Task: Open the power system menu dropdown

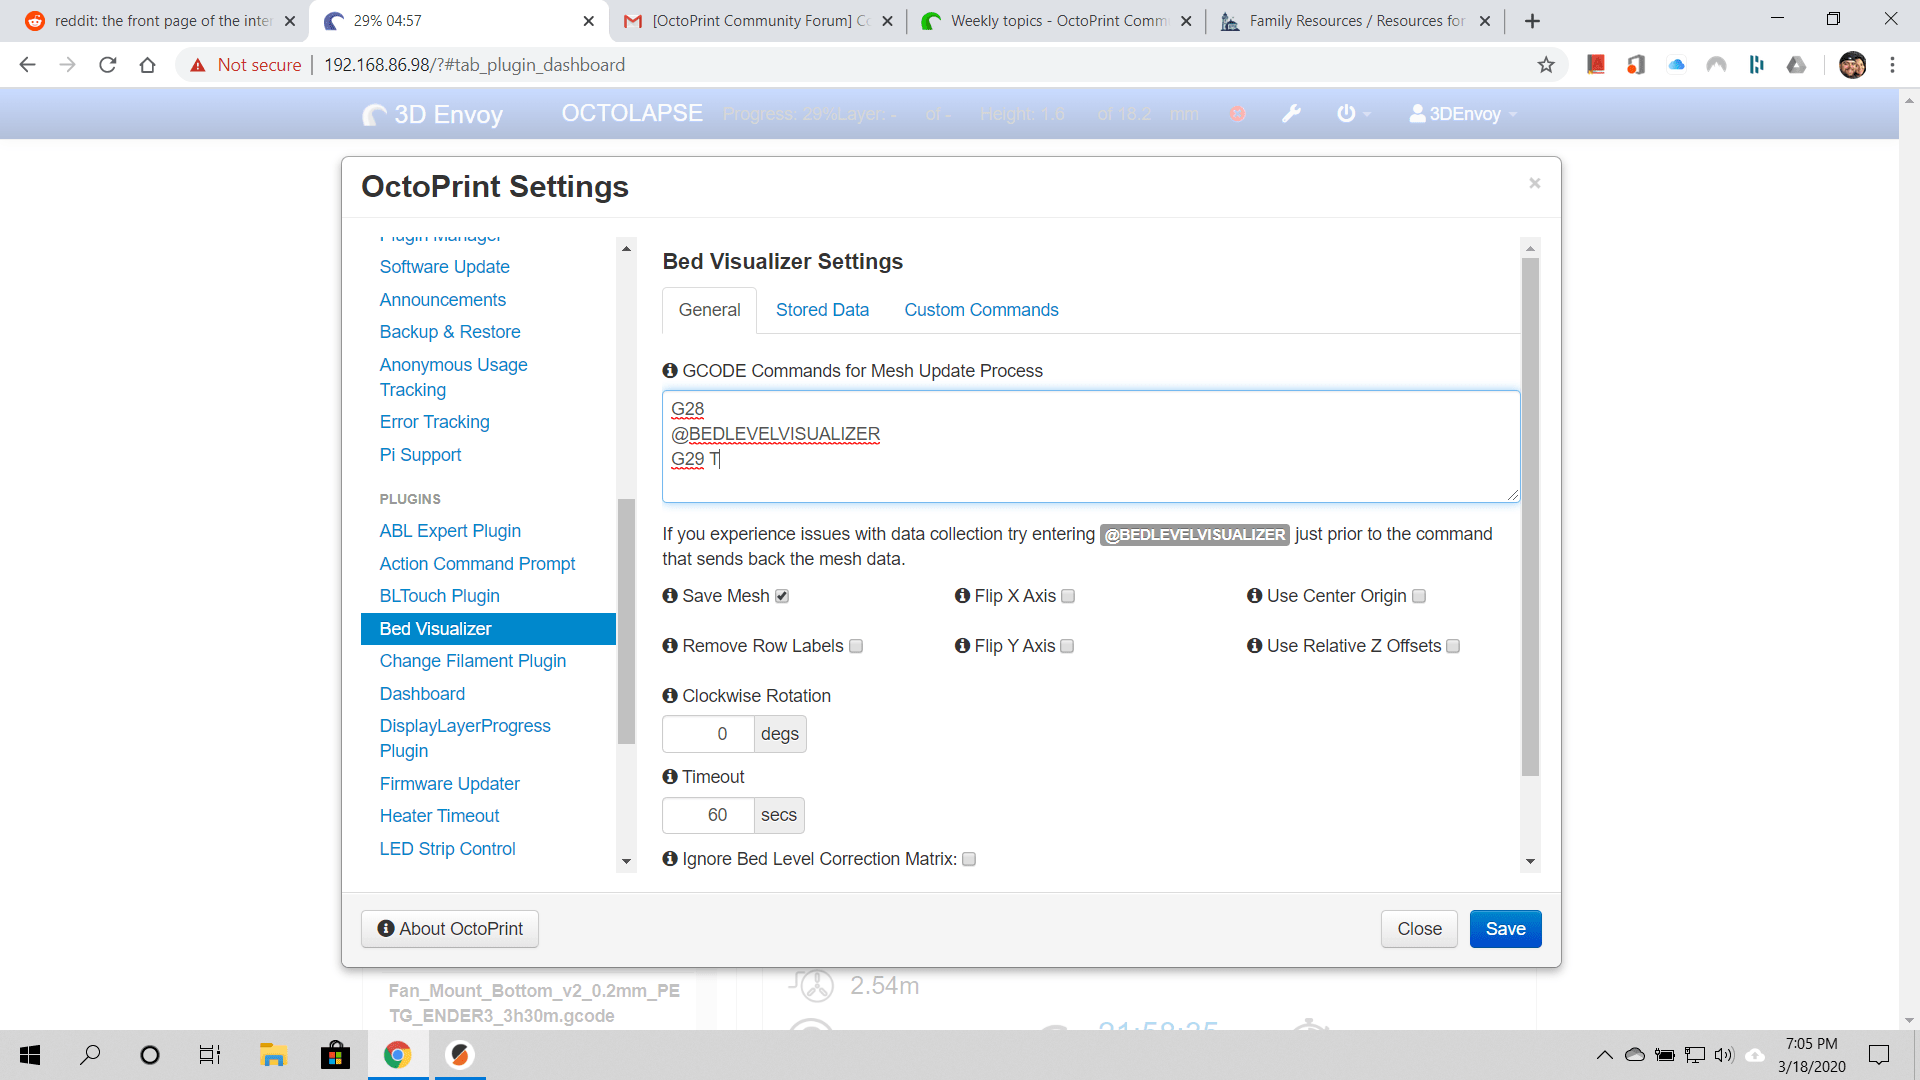Action: point(1353,114)
